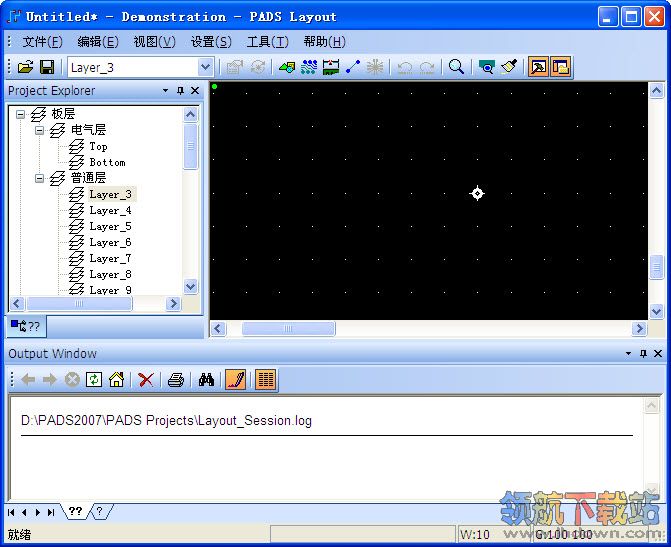Image resolution: width=671 pixels, height=547 pixels.
Task: Close the Project Explorer panel
Action: point(195,90)
